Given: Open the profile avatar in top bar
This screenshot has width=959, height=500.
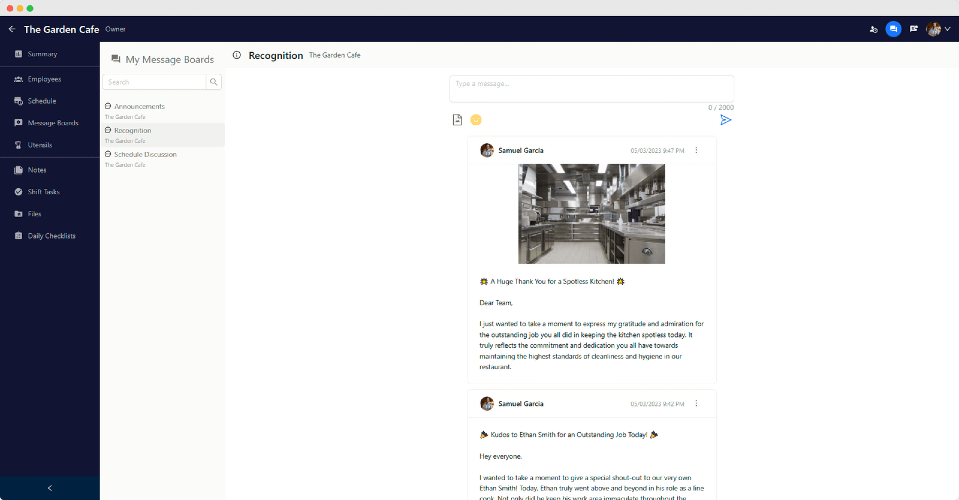Looking at the screenshot, I should pyautogui.click(x=933, y=29).
